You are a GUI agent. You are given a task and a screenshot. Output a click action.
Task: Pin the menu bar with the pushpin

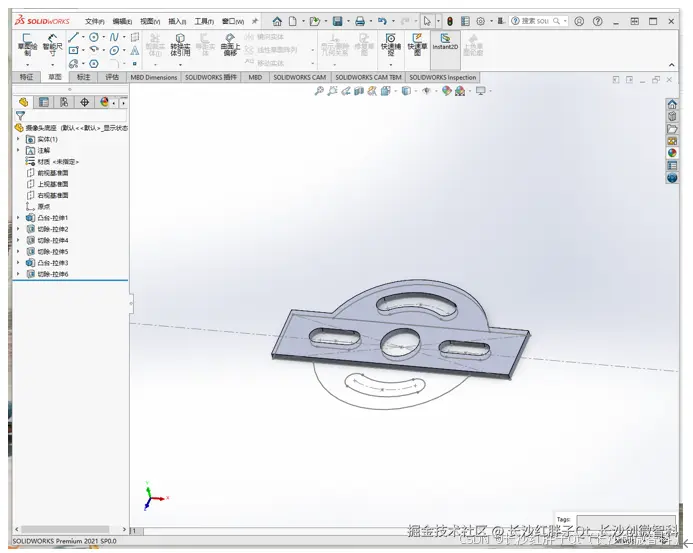[x=255, y=21]
